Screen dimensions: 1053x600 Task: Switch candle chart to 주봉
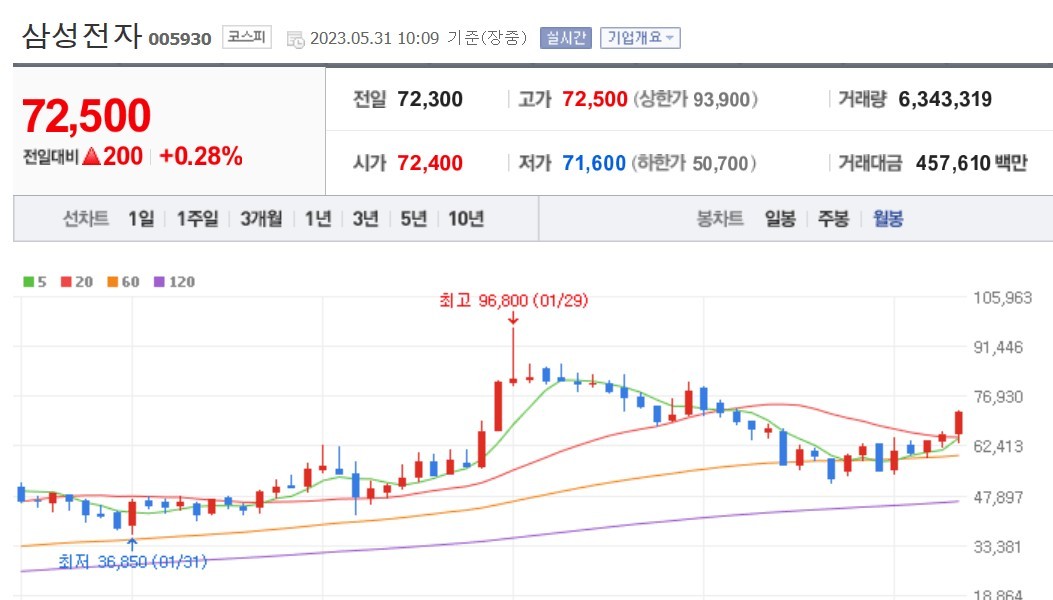pos(833,219)
